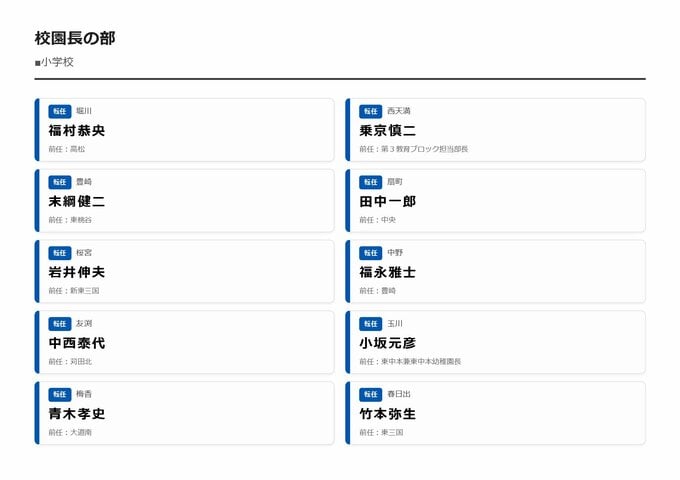Image resolution: width=680 pixels, height=480 pixels.
Task: Click the 転任 badge beside 桜宮
Action: click(x=60, y=253)
